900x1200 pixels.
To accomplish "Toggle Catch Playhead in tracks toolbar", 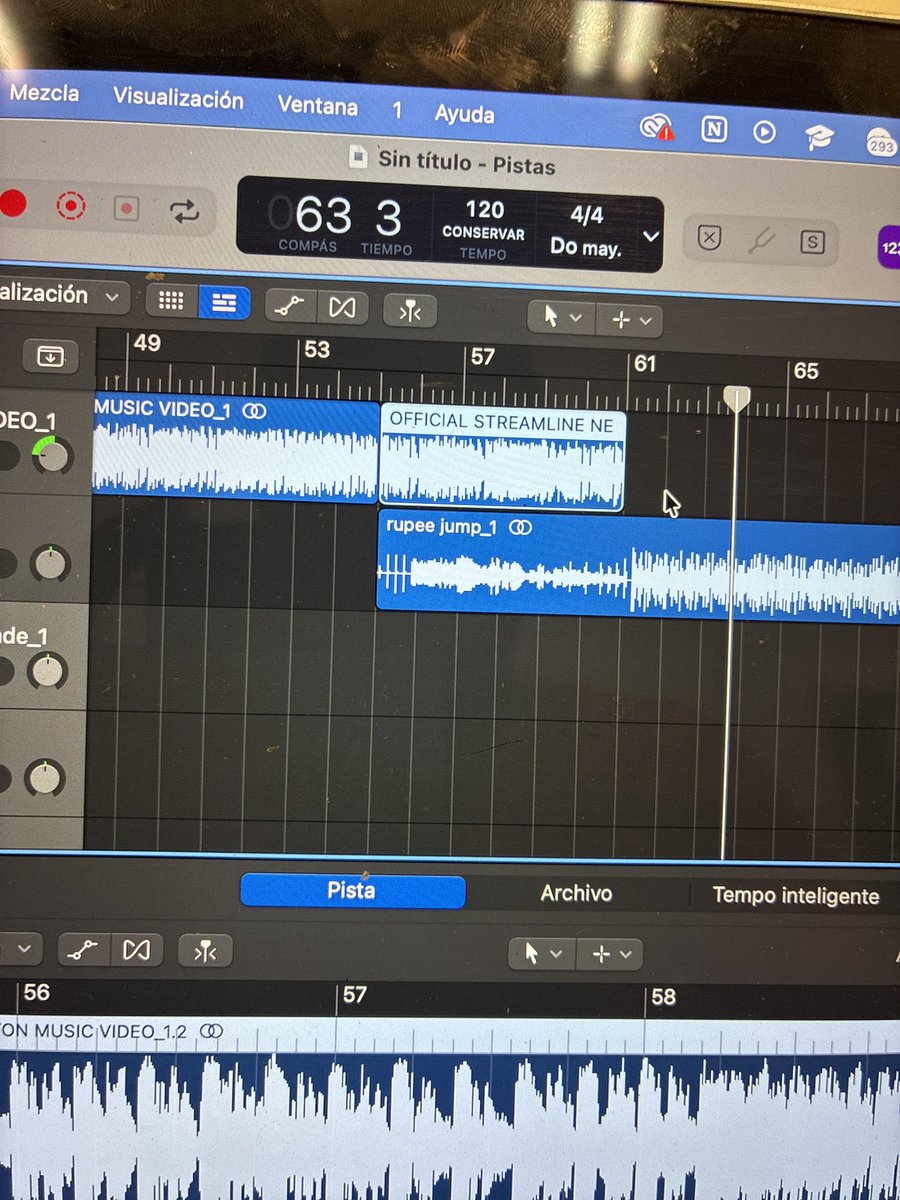I will 410,311.
